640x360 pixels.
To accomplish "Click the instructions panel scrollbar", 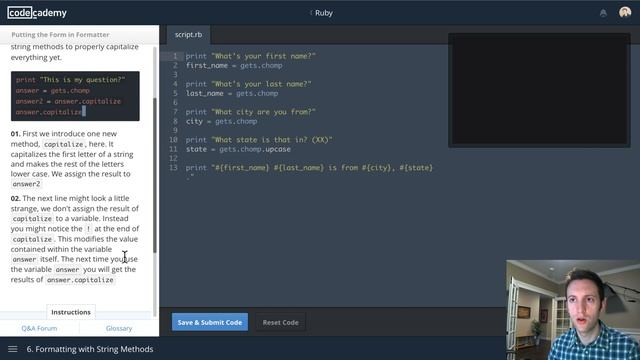I will [155, 175].
